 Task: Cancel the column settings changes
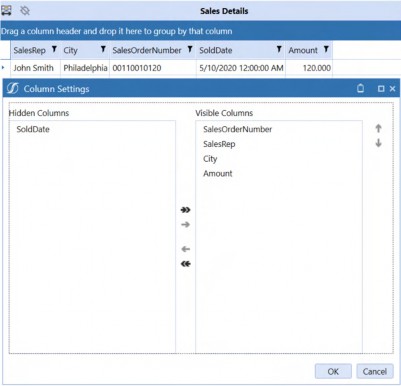[x=375, y=371]
